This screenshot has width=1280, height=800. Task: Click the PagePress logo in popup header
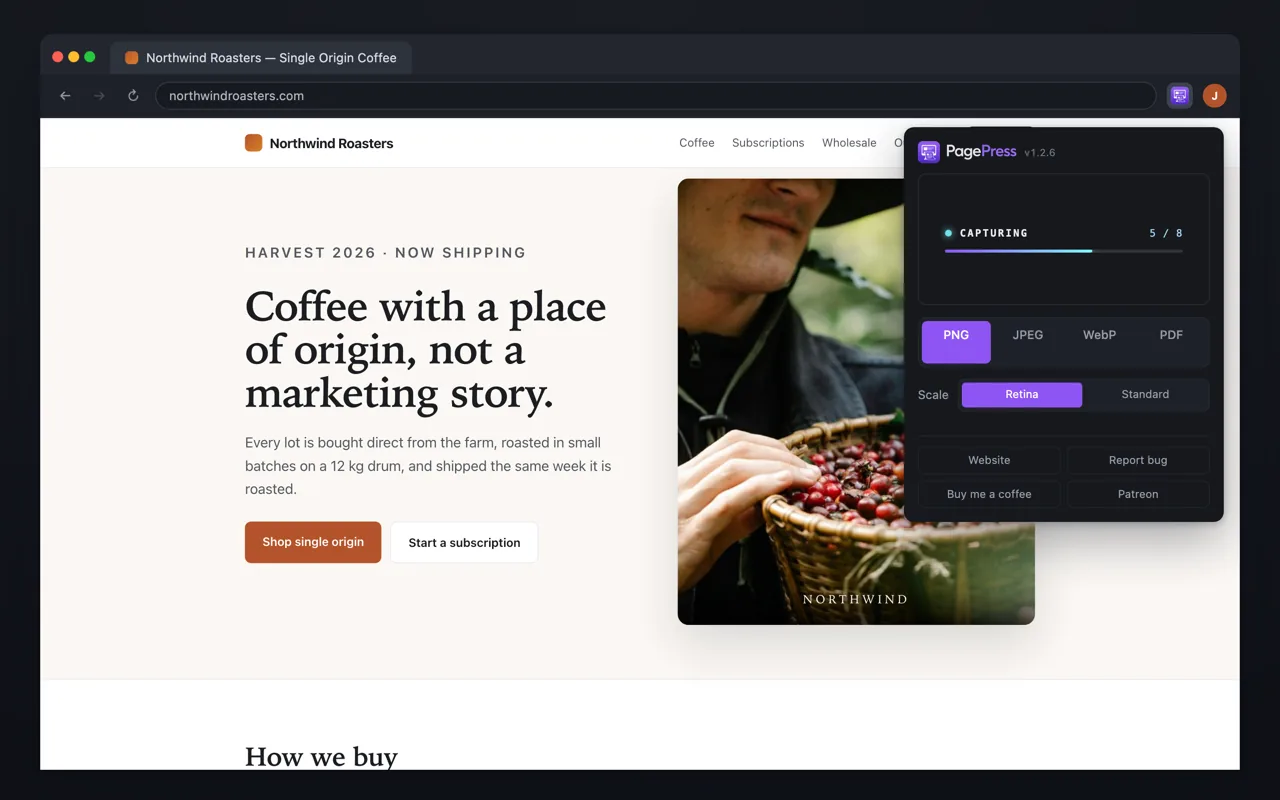coord(929,152)
